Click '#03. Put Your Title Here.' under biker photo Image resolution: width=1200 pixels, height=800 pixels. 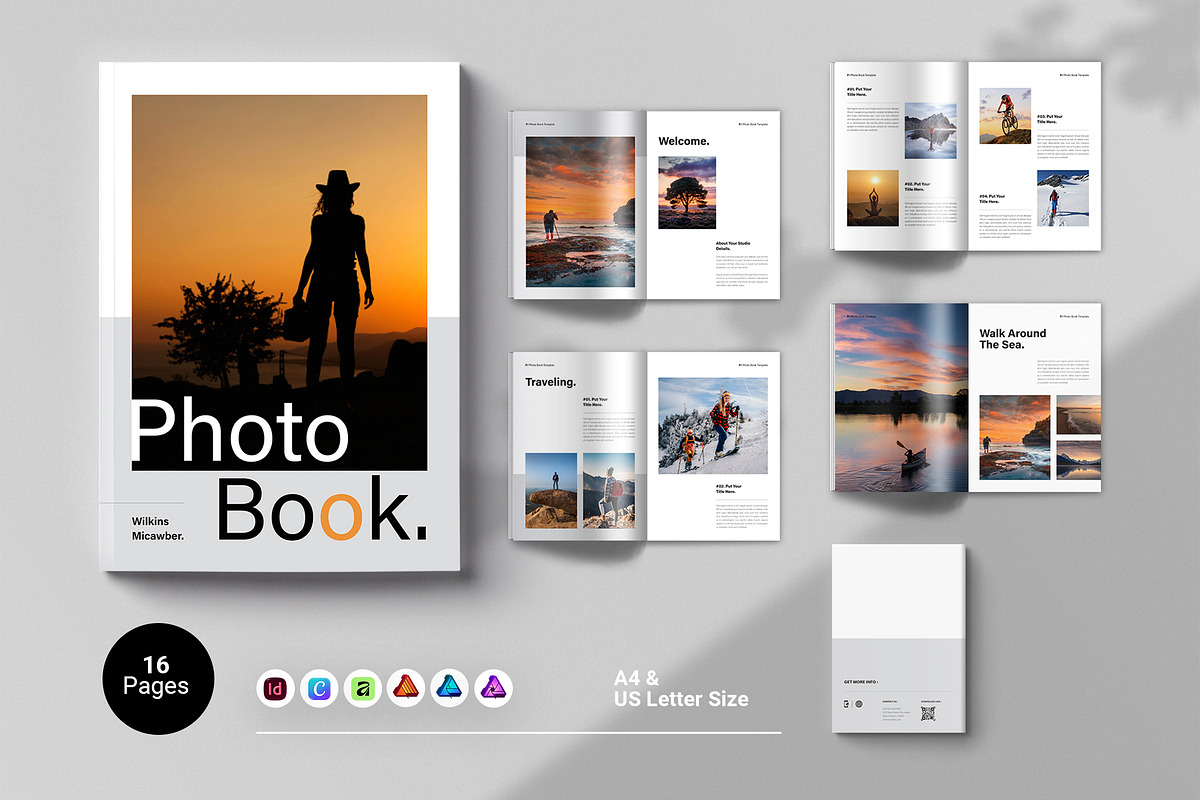1051,119
